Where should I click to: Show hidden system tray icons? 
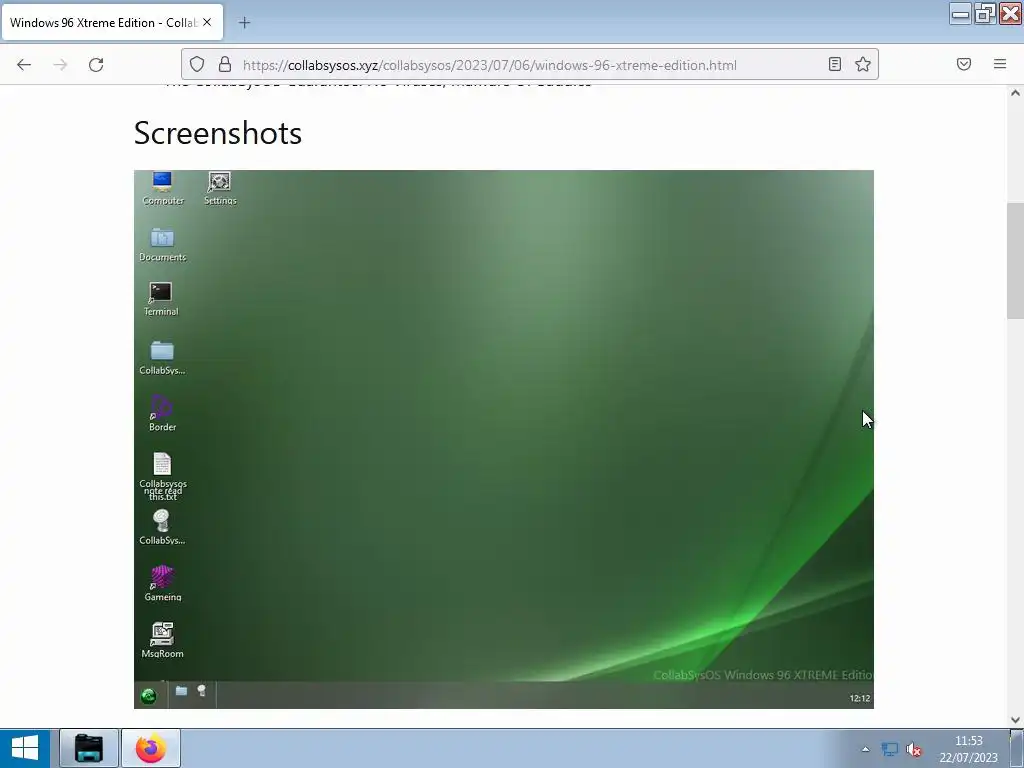(x=865, y=749)
